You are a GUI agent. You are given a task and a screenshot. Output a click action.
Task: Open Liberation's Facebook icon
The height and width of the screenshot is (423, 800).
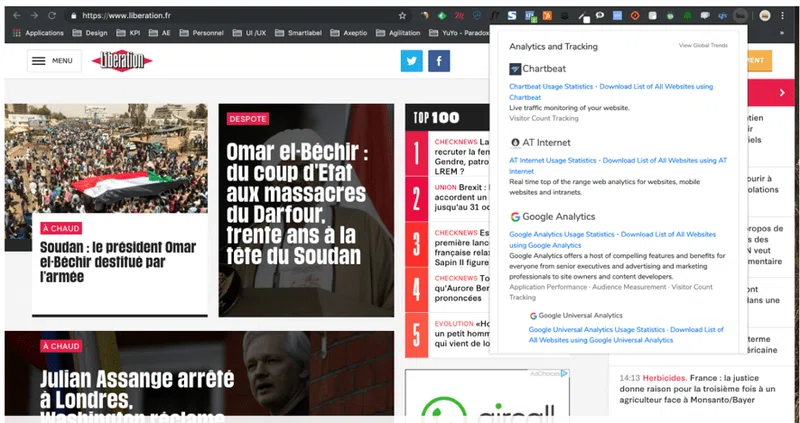(x=439, y=61)
